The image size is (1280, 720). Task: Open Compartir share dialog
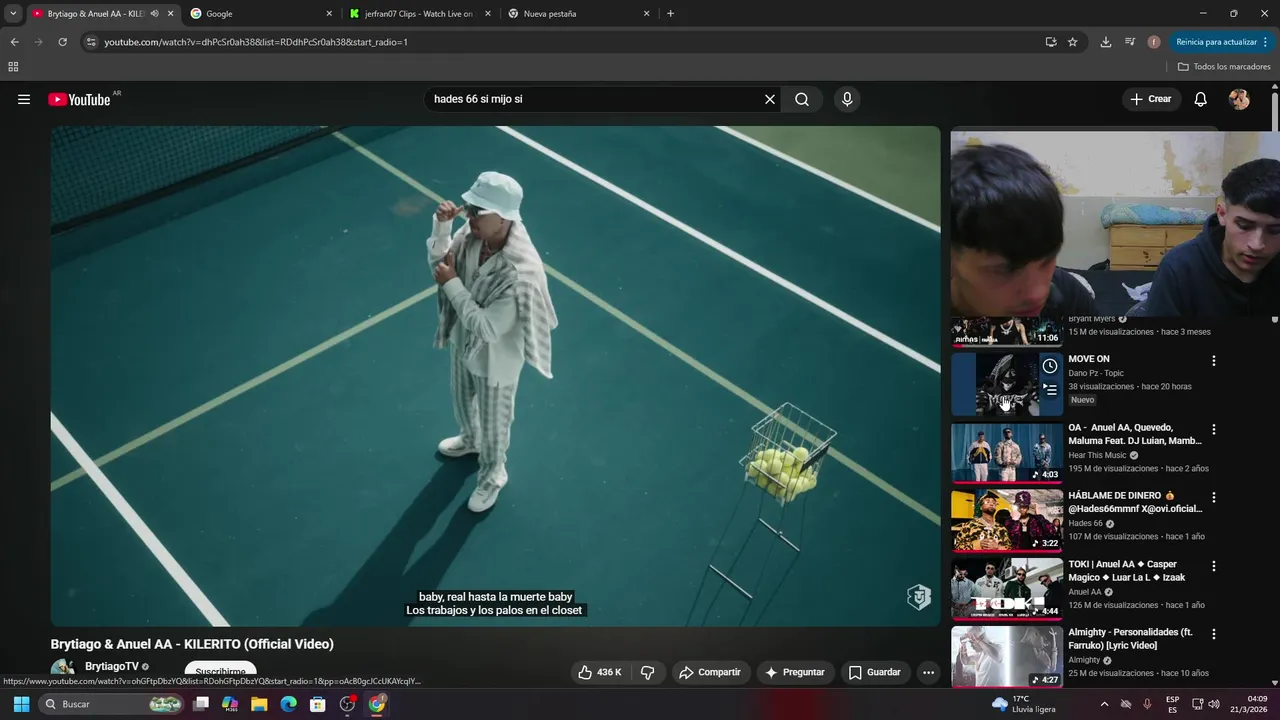click(x=710, y=672)
